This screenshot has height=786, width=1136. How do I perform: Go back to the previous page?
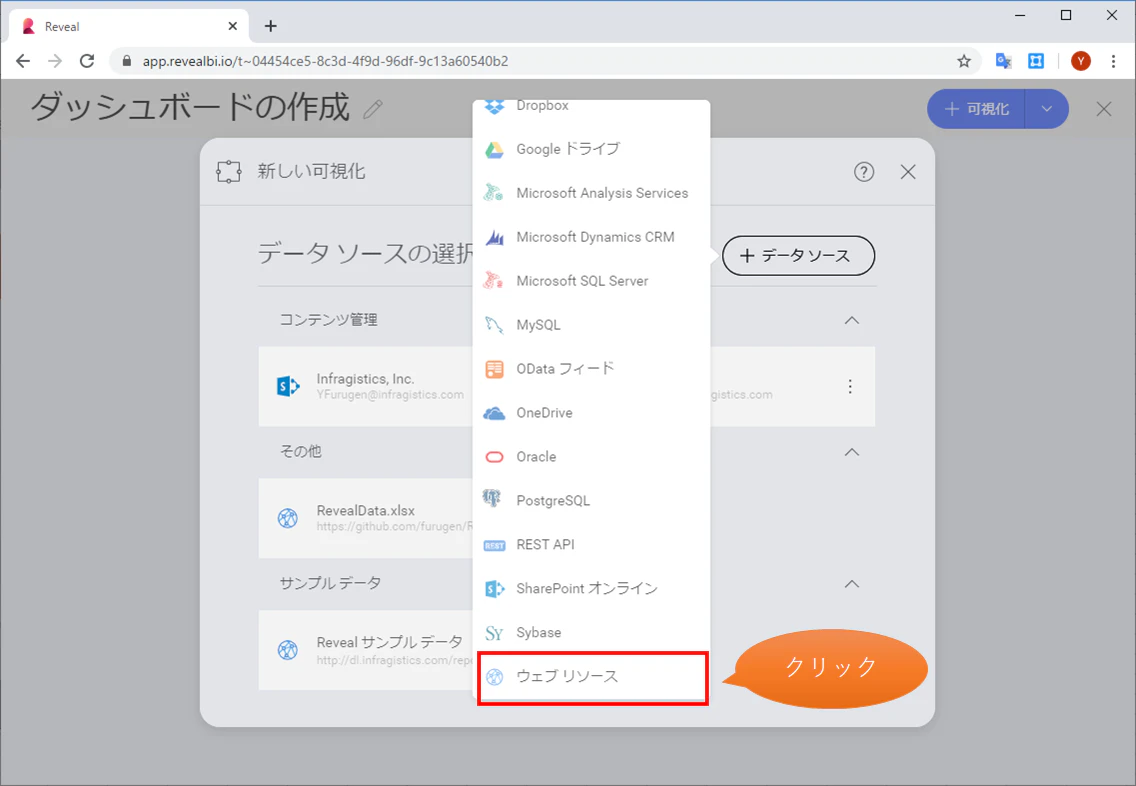[x=23, y=62]
